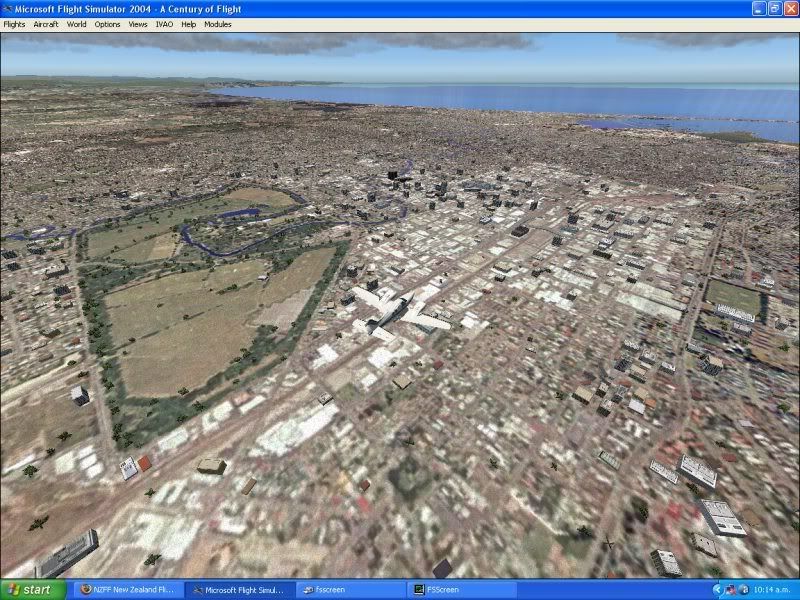Click the tray icon beside the clock
Image resolution: width=800 pixels, height=600 pixels.
click(742, 588)
